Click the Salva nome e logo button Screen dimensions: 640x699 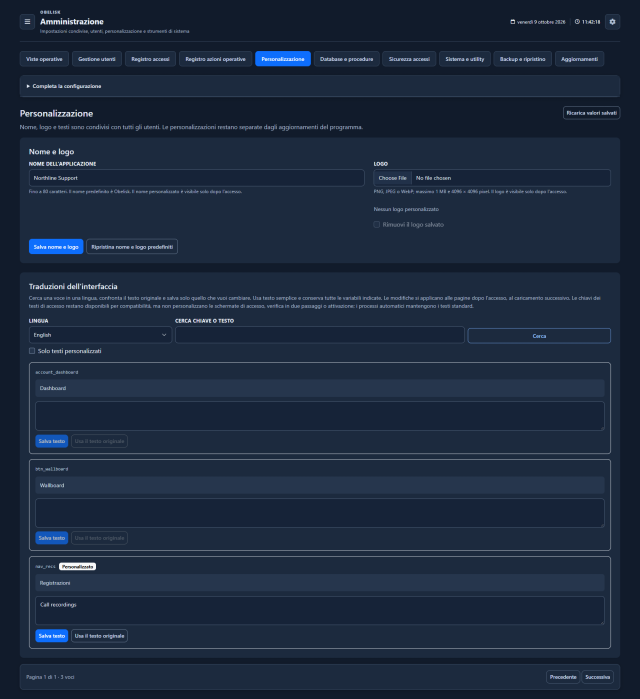pyautogui.click(x=56, y=247)
